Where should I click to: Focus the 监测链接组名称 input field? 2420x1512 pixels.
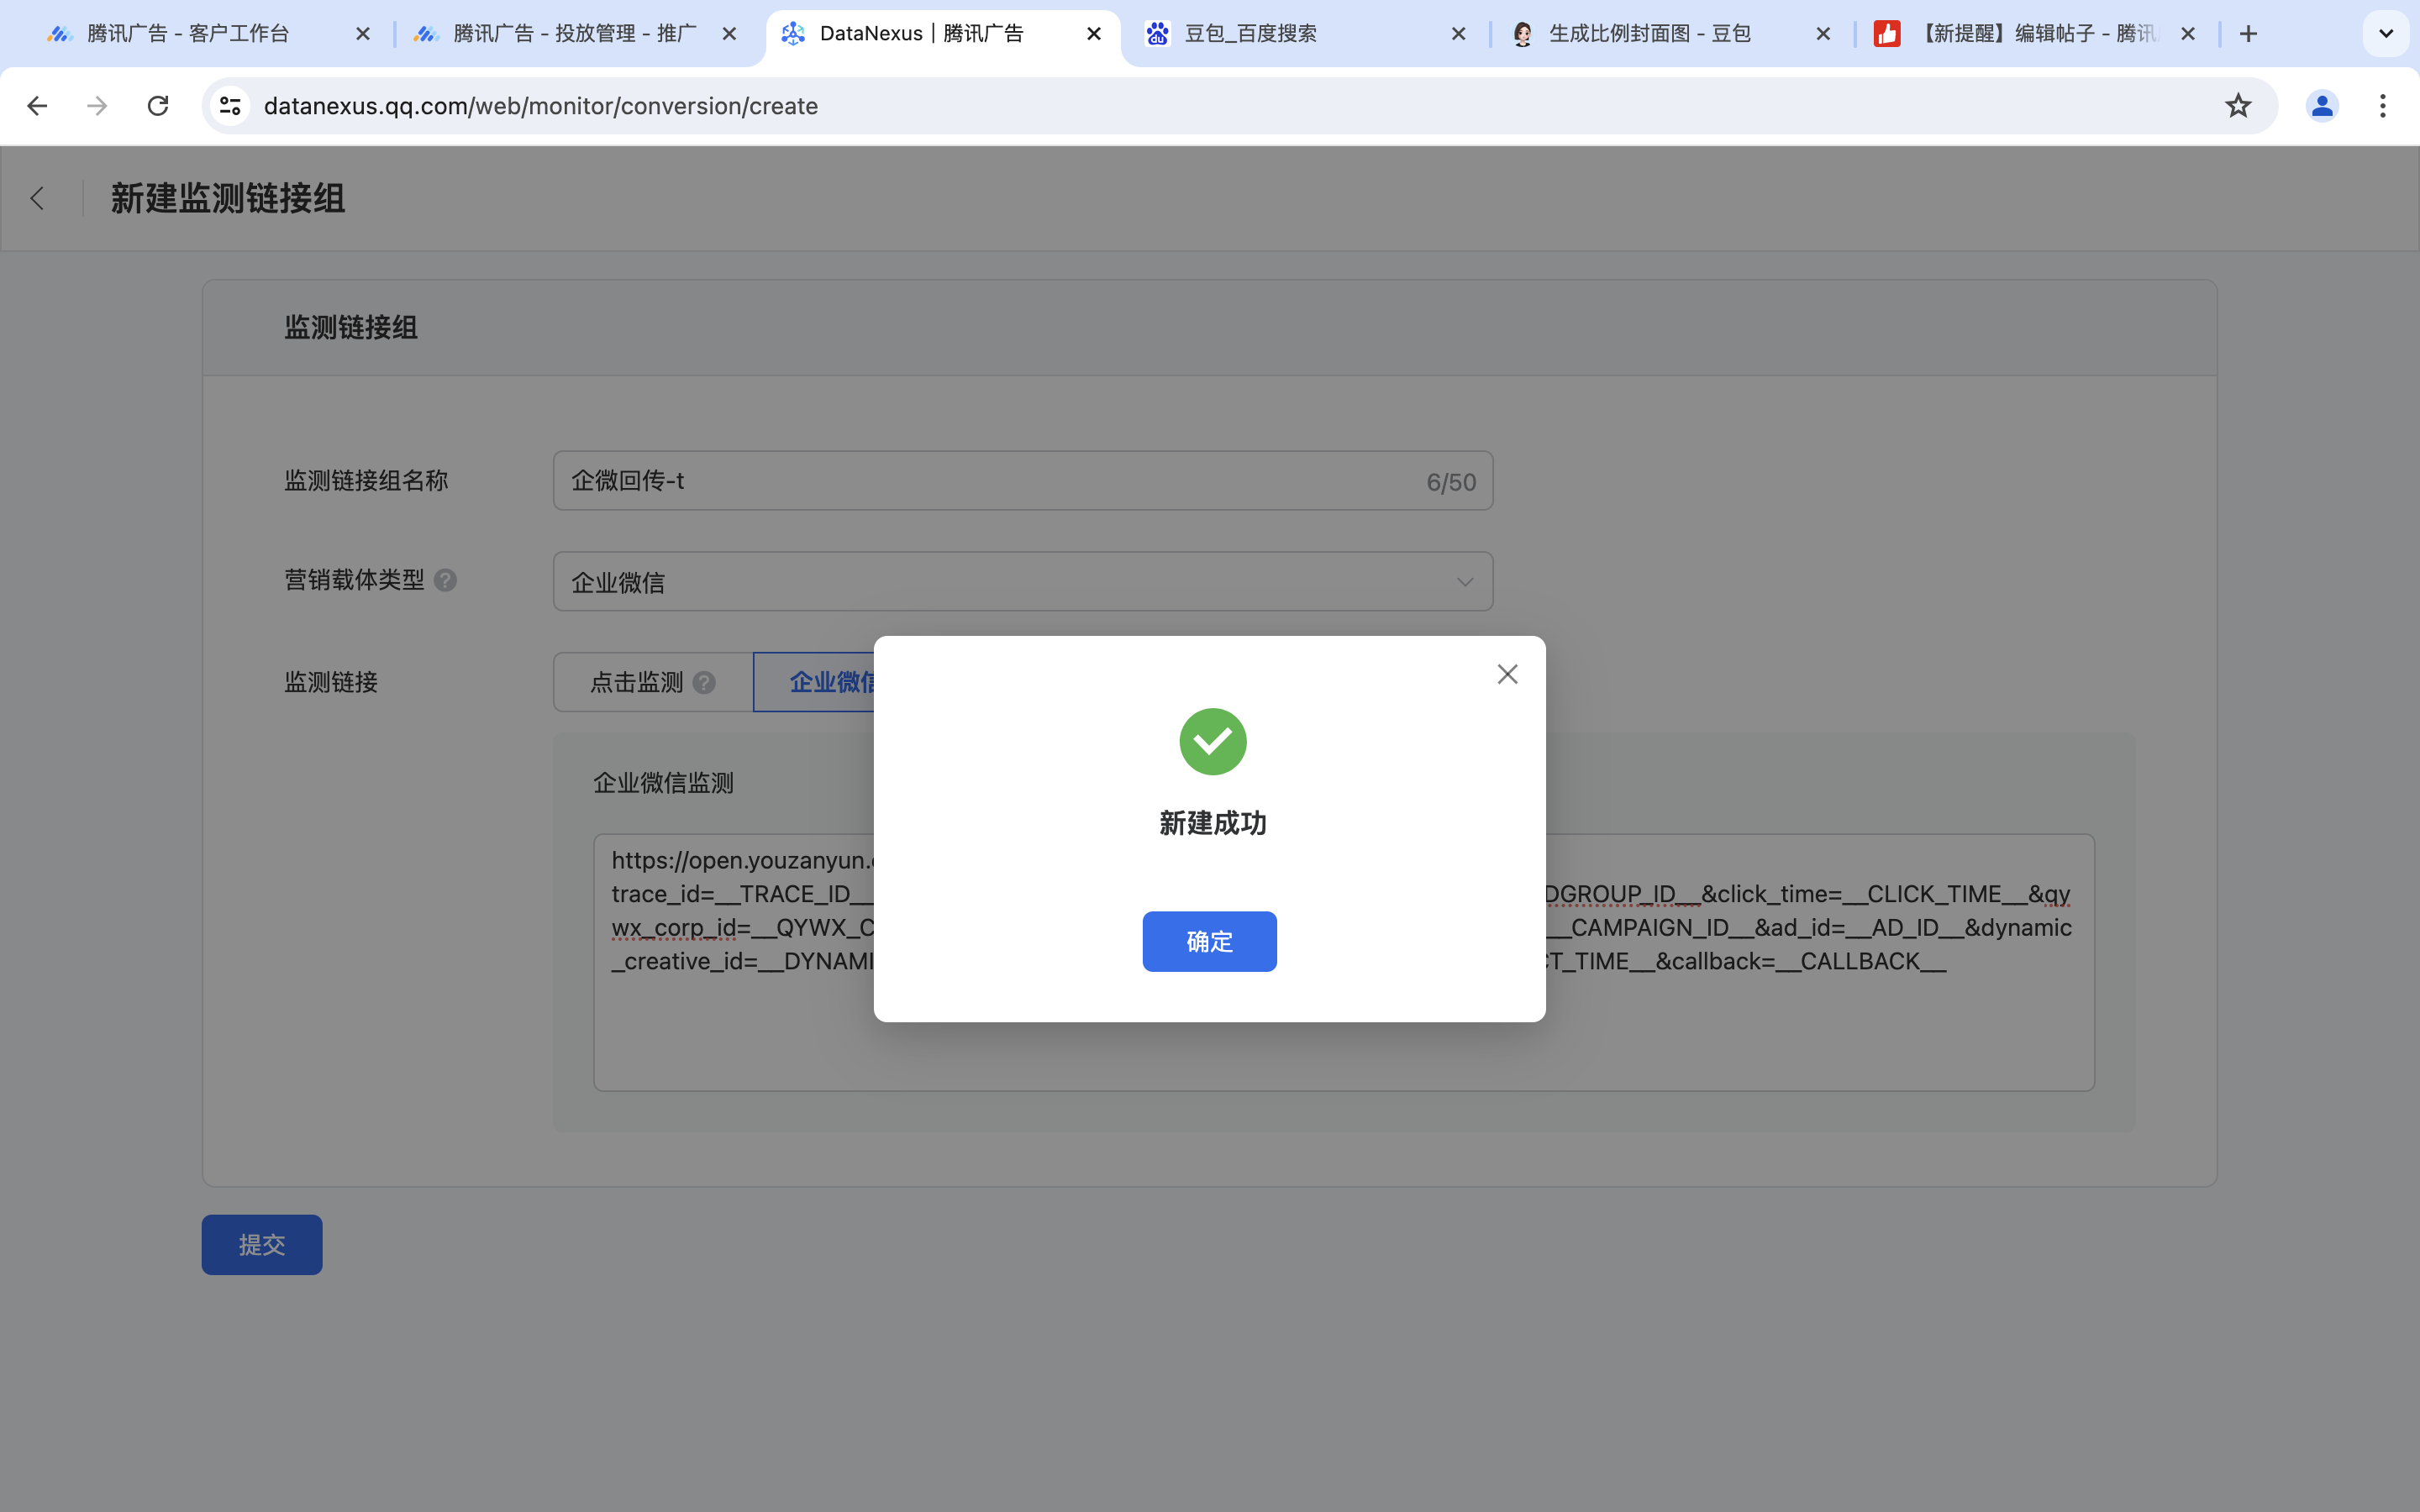[1023, 481]
